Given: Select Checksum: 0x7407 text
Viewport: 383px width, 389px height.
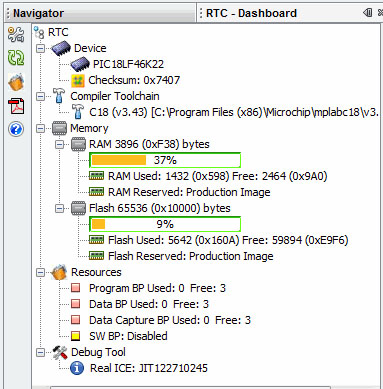Looking at the screenshot, I should pyautogui.click(x=134, y=80).
